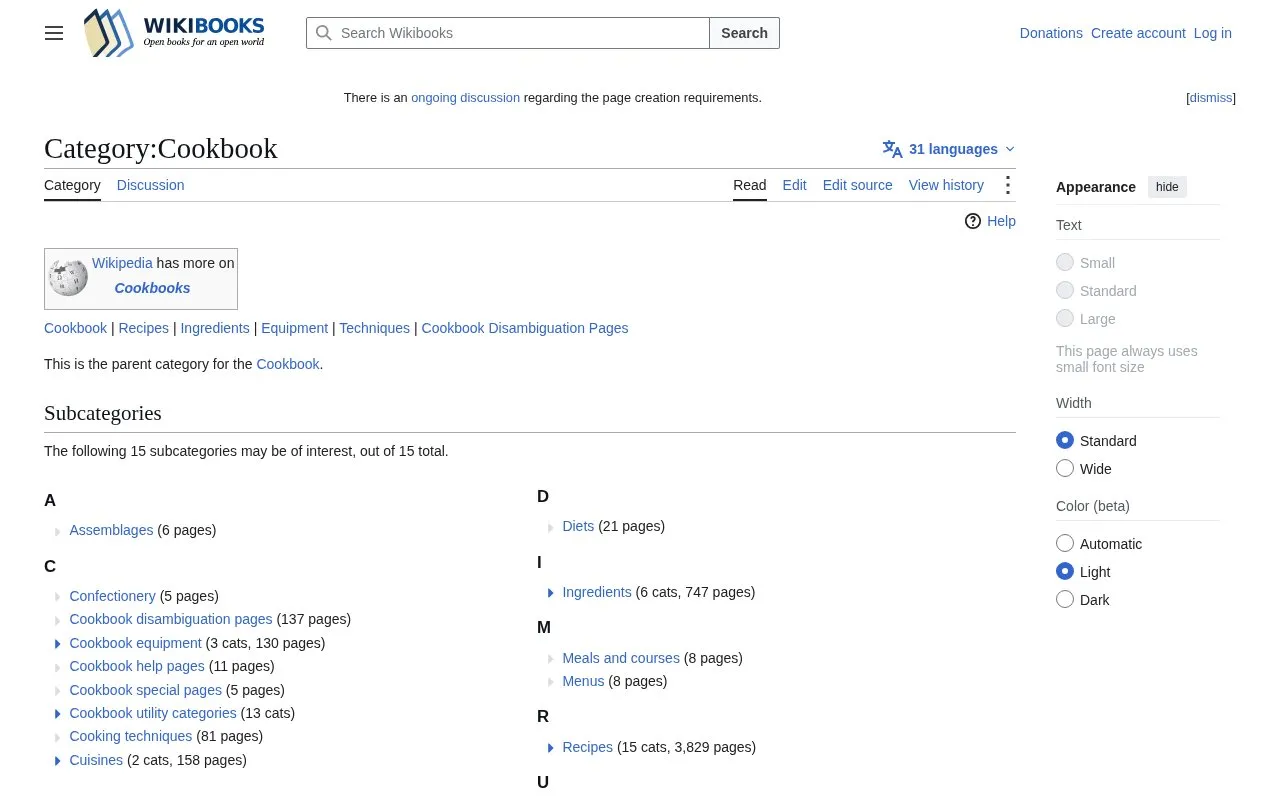This screenshot has height=800, width=1280.
Task: Expand the Cookbook equipment subcategory arrow
Action: point(58,644)
